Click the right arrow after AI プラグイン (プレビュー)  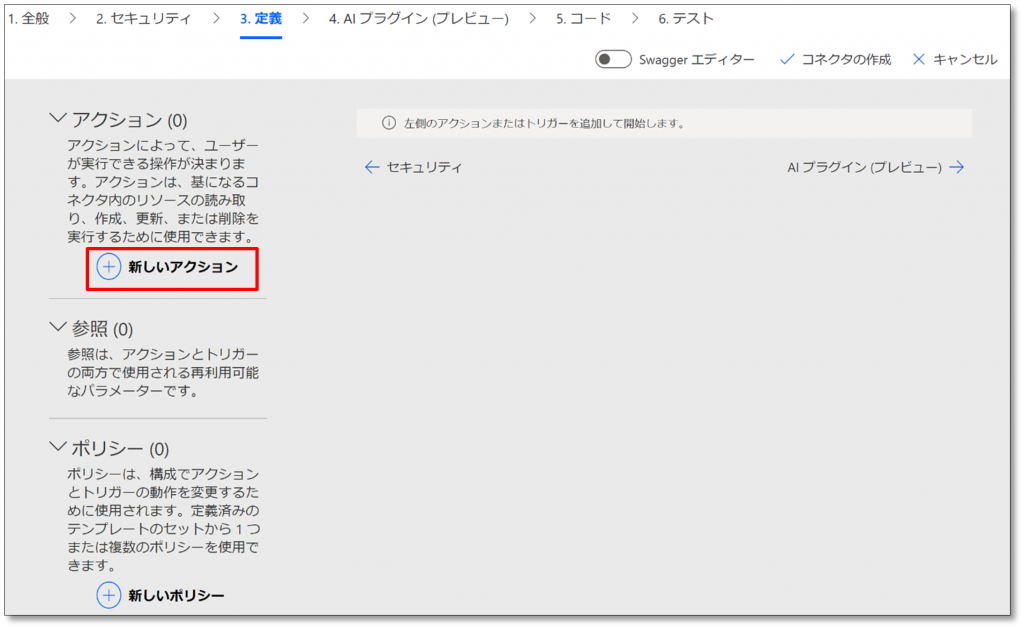coord(957,167)
